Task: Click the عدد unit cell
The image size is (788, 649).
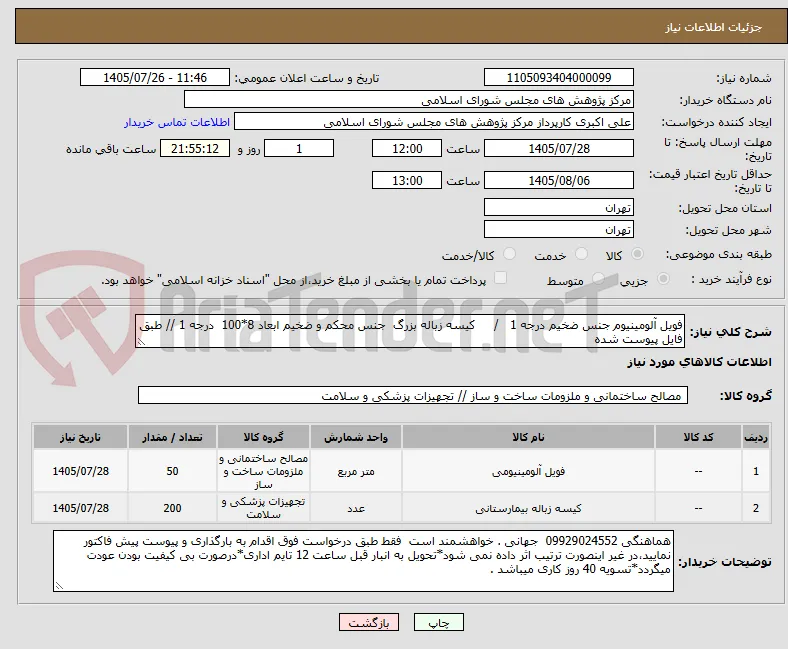Action: (x=356, y=508)
